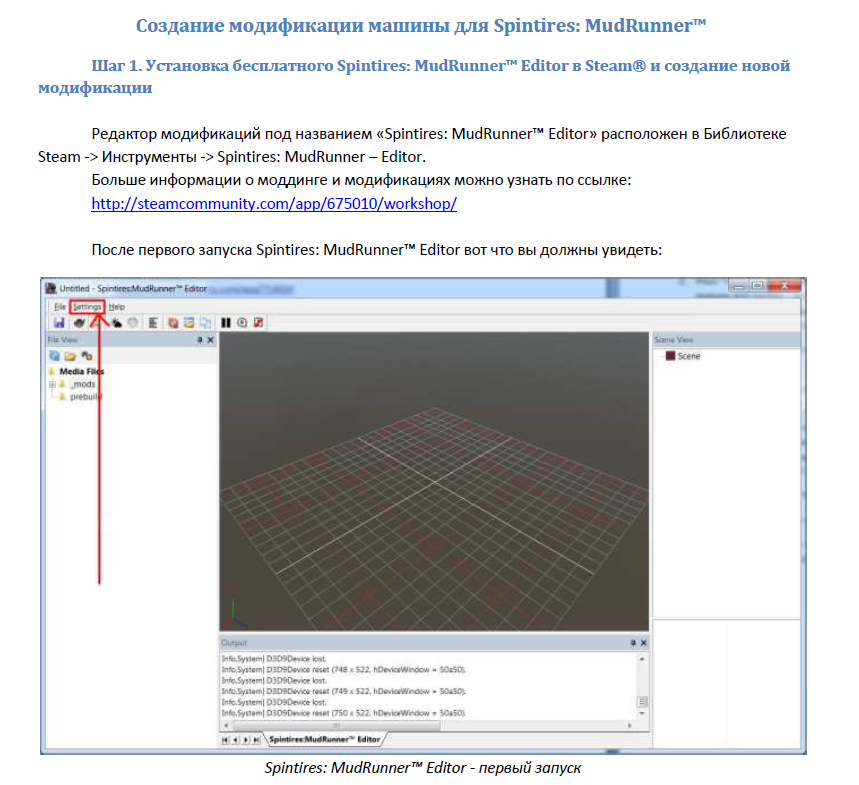Click the list-lines icon in the toolbar
Viewport: 859px width, 785px height.
coord(153,323)
